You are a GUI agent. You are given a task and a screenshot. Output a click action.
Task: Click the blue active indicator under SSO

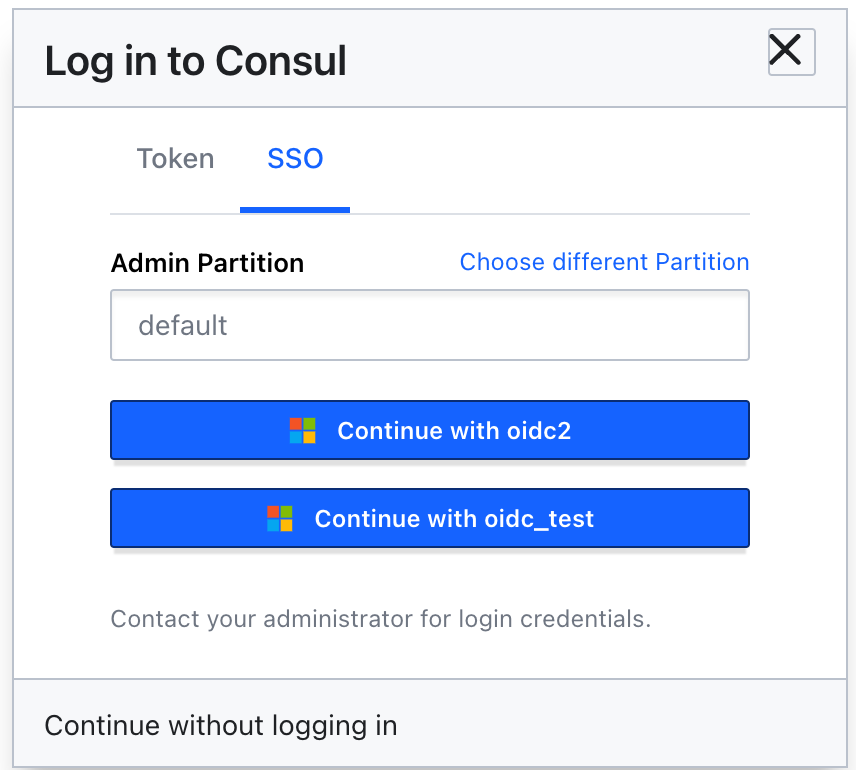[295, 210]
